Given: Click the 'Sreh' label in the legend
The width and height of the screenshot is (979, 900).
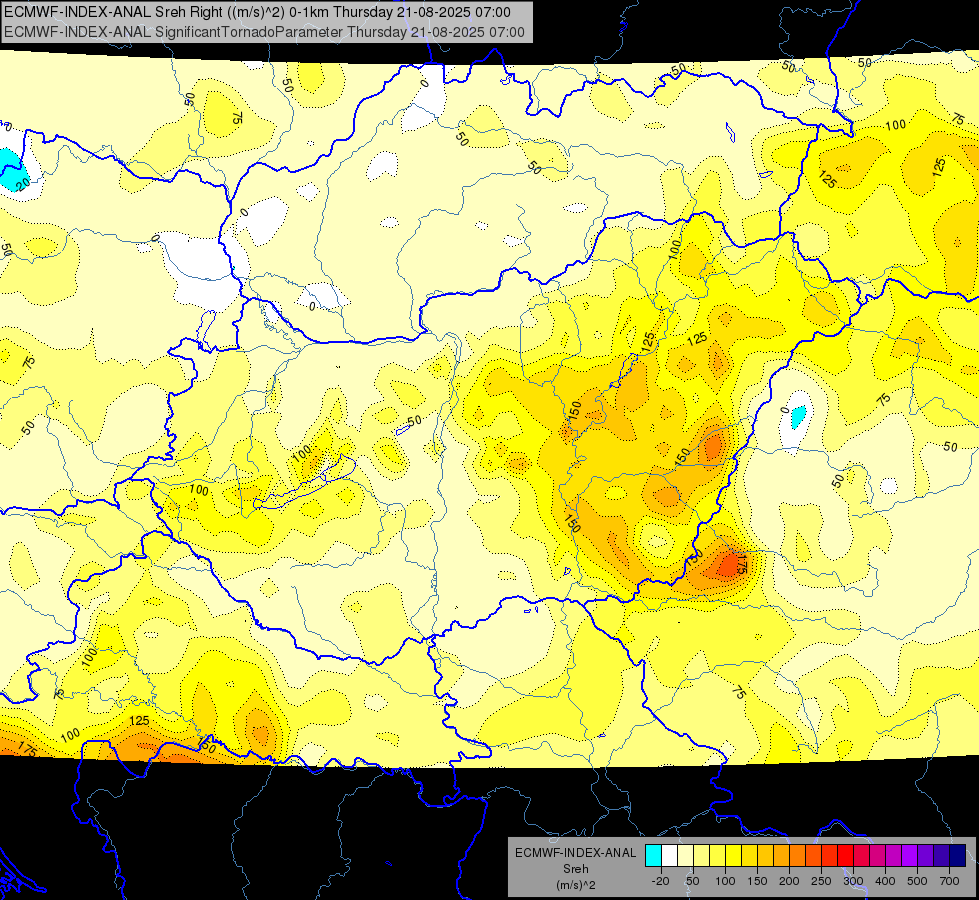Looking at the screenshot, I should [x=576, y=869].
